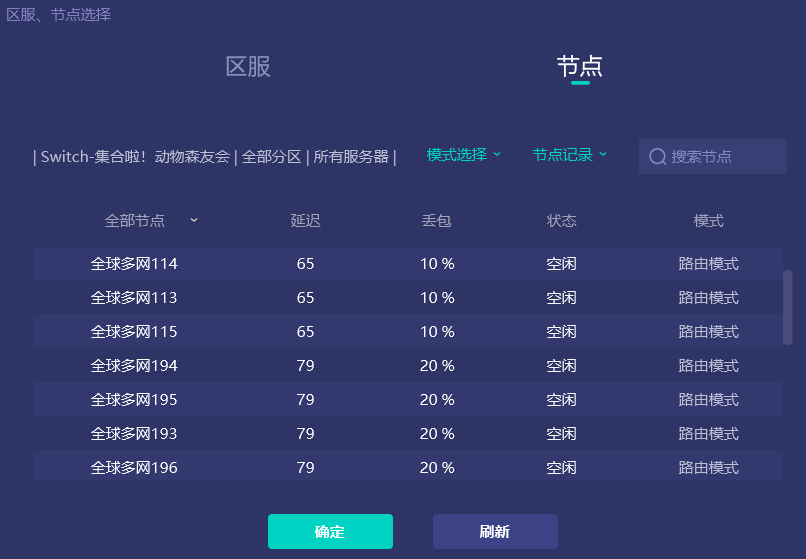Select the 节点 tab
Viewport: 806px width, 559px height.
580,67
